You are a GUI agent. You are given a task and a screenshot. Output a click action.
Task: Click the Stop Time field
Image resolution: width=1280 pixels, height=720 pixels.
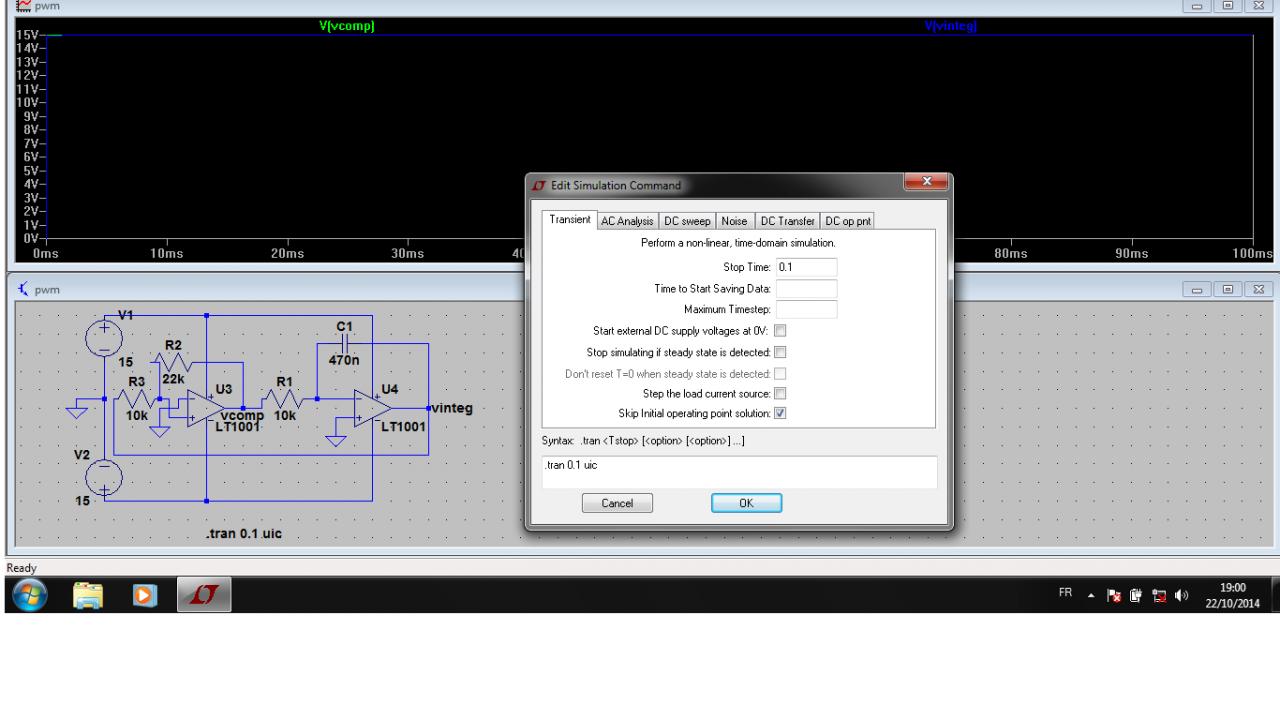click(806, 267)
